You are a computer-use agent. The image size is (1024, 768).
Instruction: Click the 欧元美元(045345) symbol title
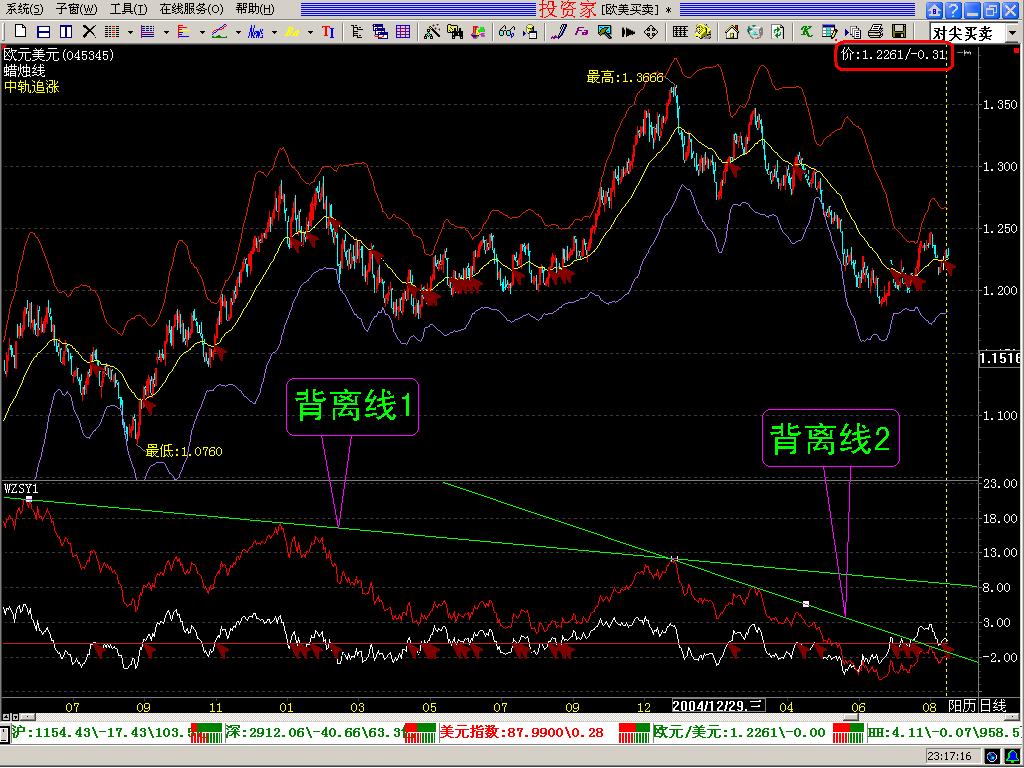(x=59, y=55)
